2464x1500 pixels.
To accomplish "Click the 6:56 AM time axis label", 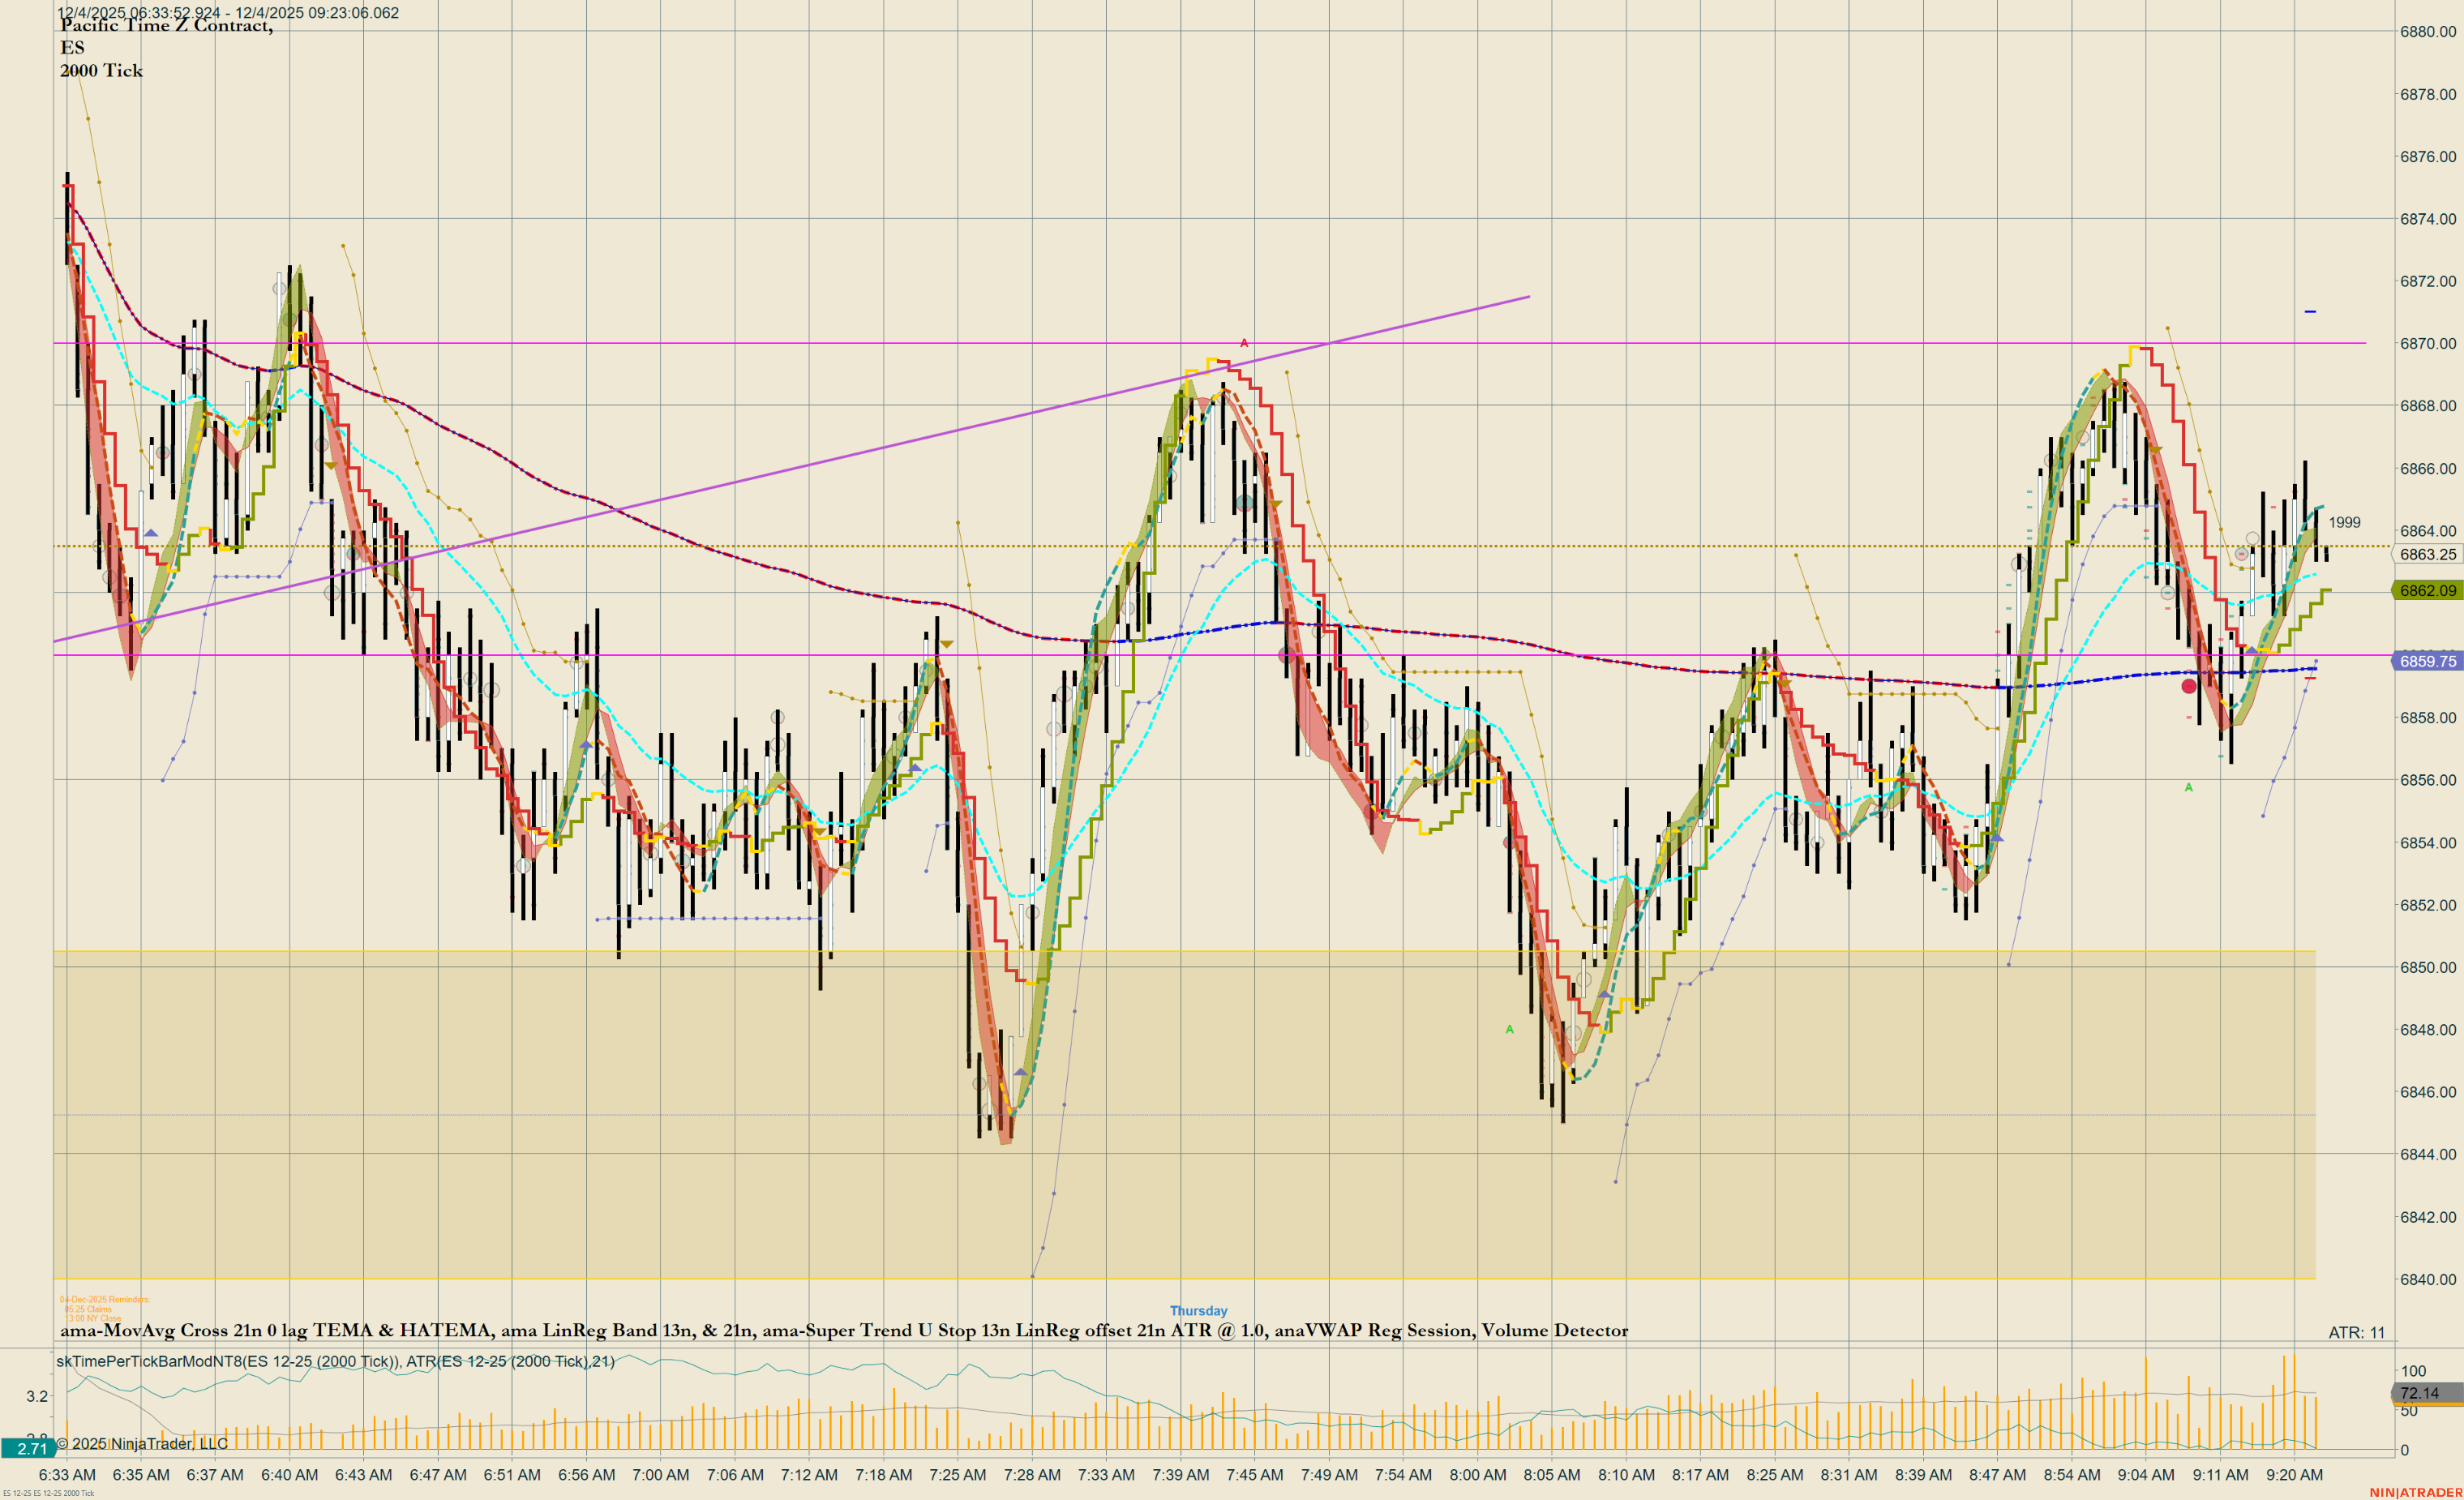I will pyautogui.click(x=586, y=1475).
